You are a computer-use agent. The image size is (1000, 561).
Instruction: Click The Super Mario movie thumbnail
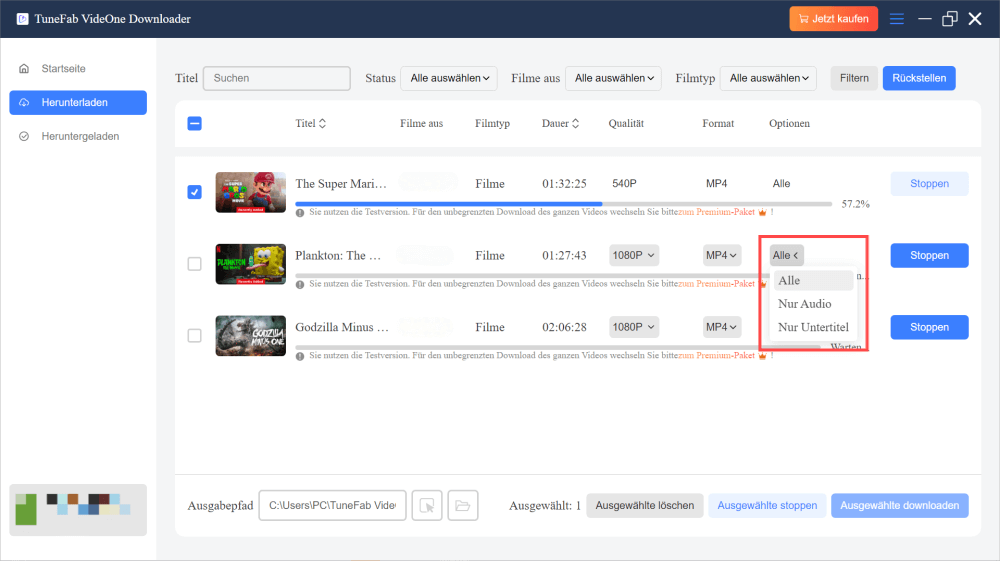tap(251, 192)
